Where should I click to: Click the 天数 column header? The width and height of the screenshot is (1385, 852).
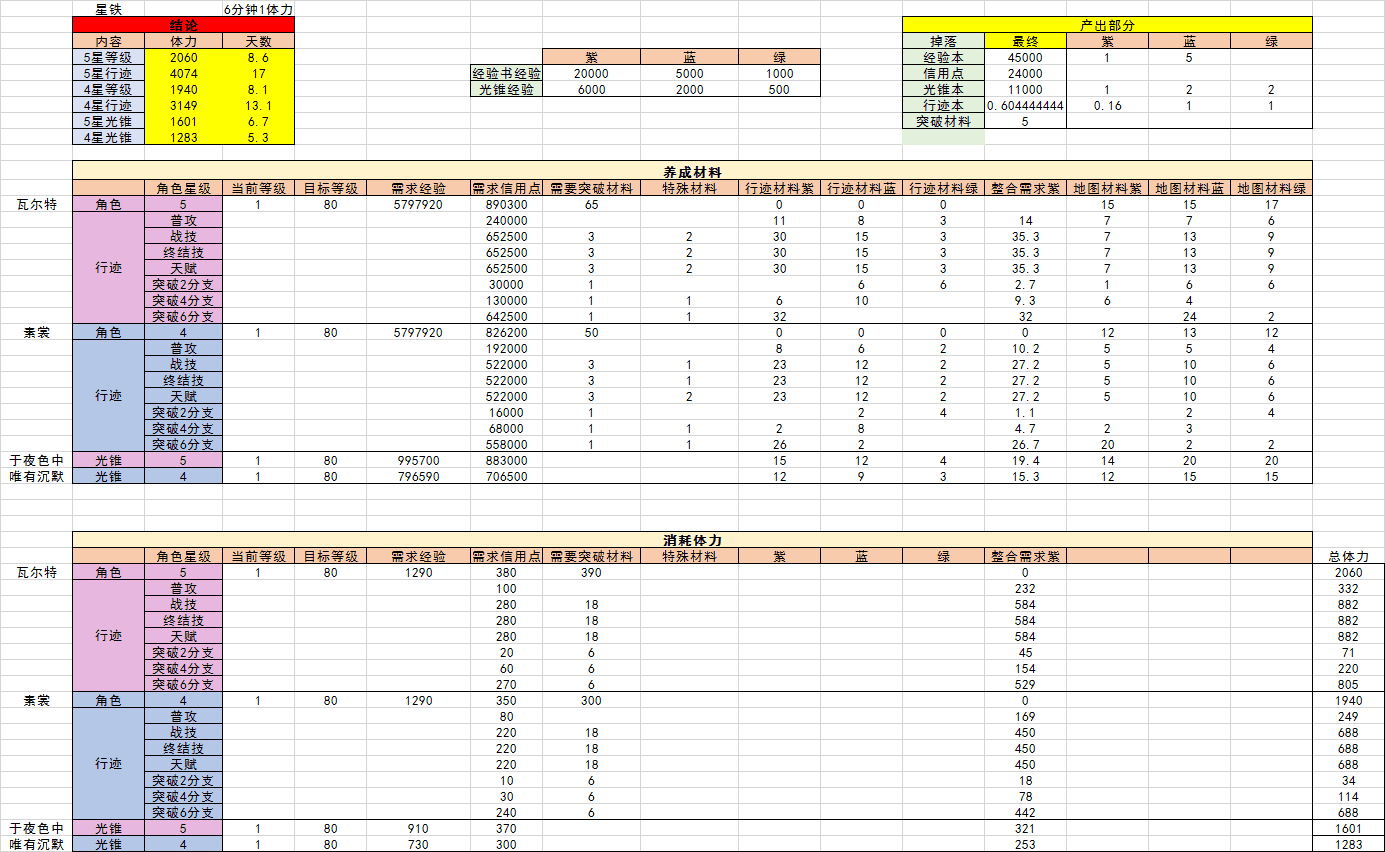click(258, 41)
